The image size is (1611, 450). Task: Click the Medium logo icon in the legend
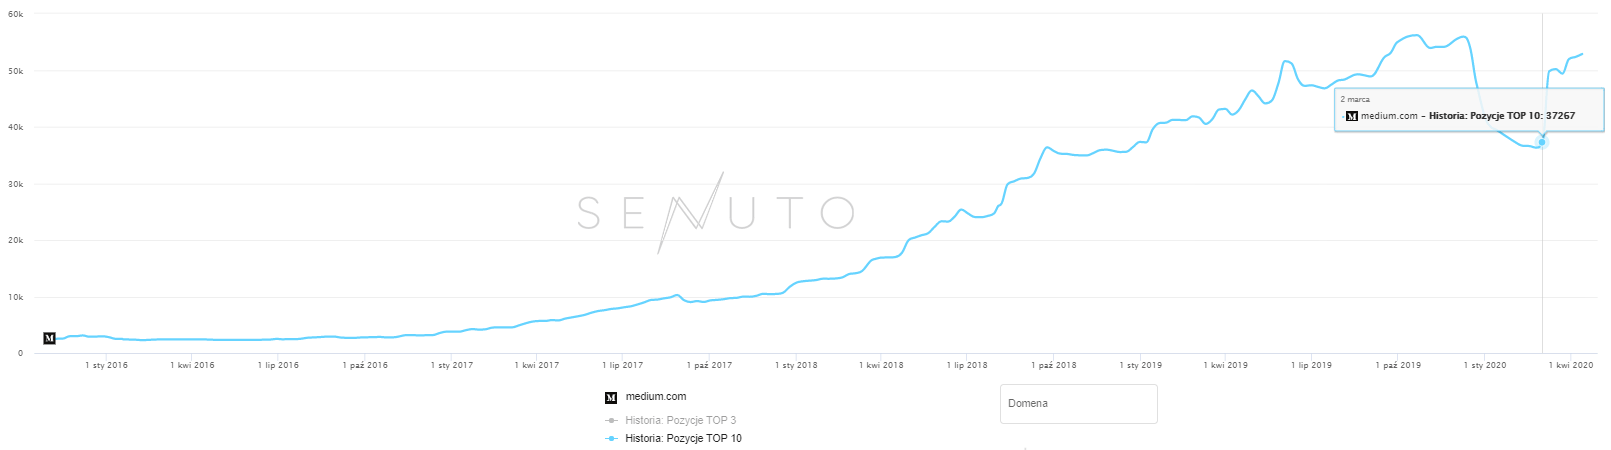611,397
